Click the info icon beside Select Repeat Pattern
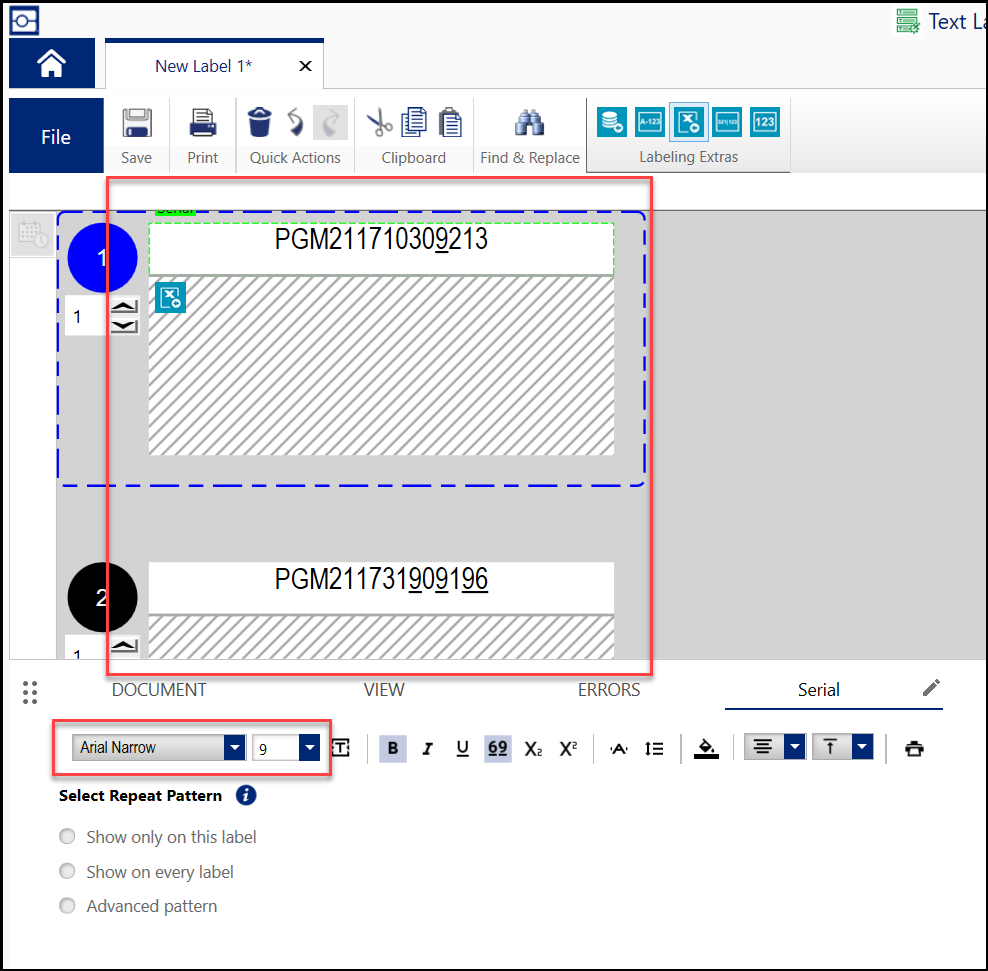The width and height of the screenshot is (988, 971). tap(246, 796)
